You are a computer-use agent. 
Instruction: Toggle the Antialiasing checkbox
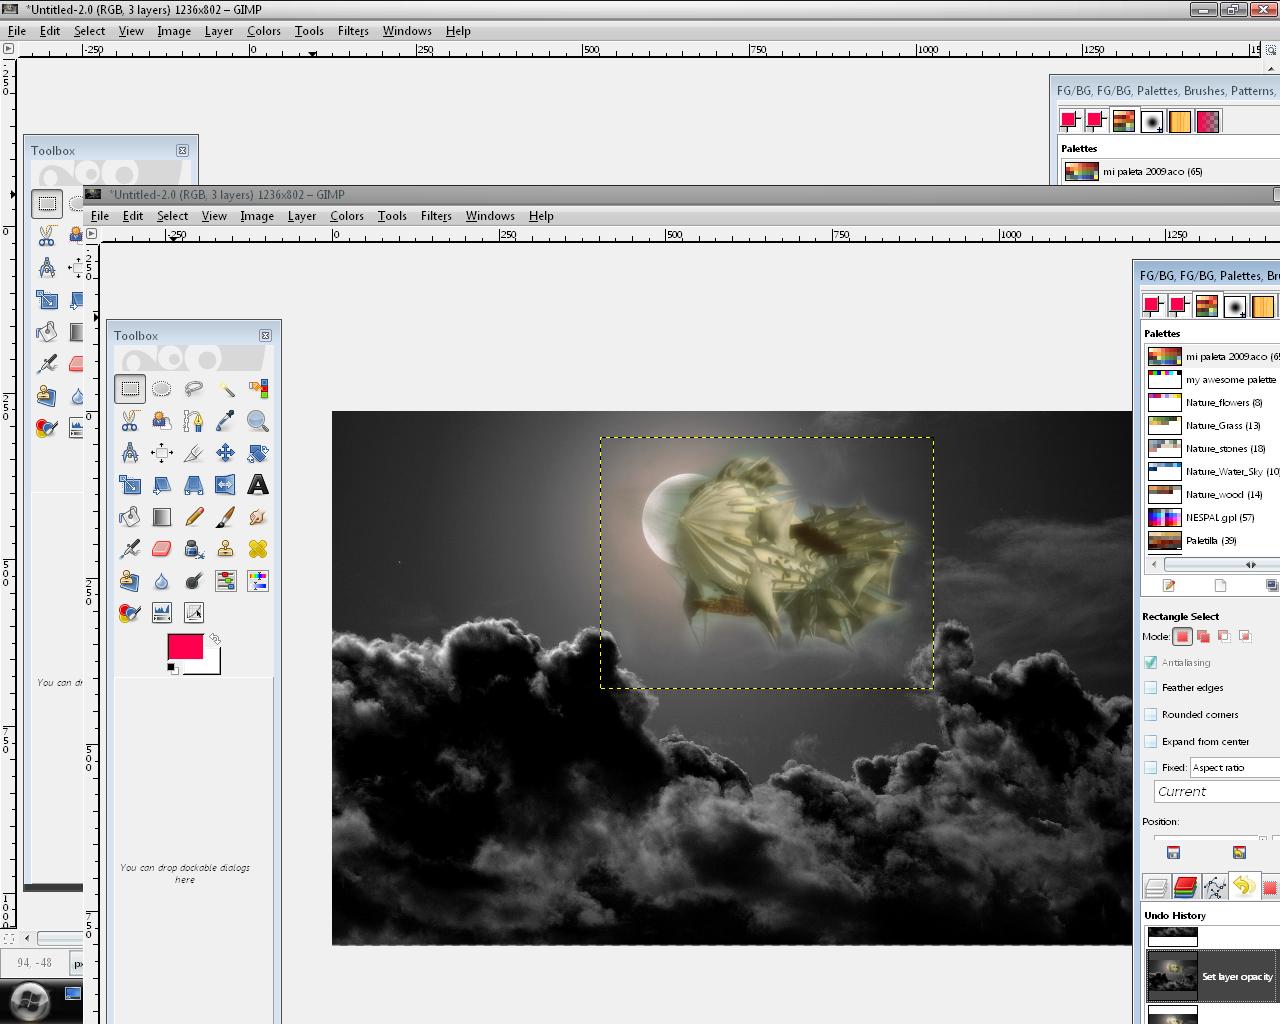pos(1151,663)
